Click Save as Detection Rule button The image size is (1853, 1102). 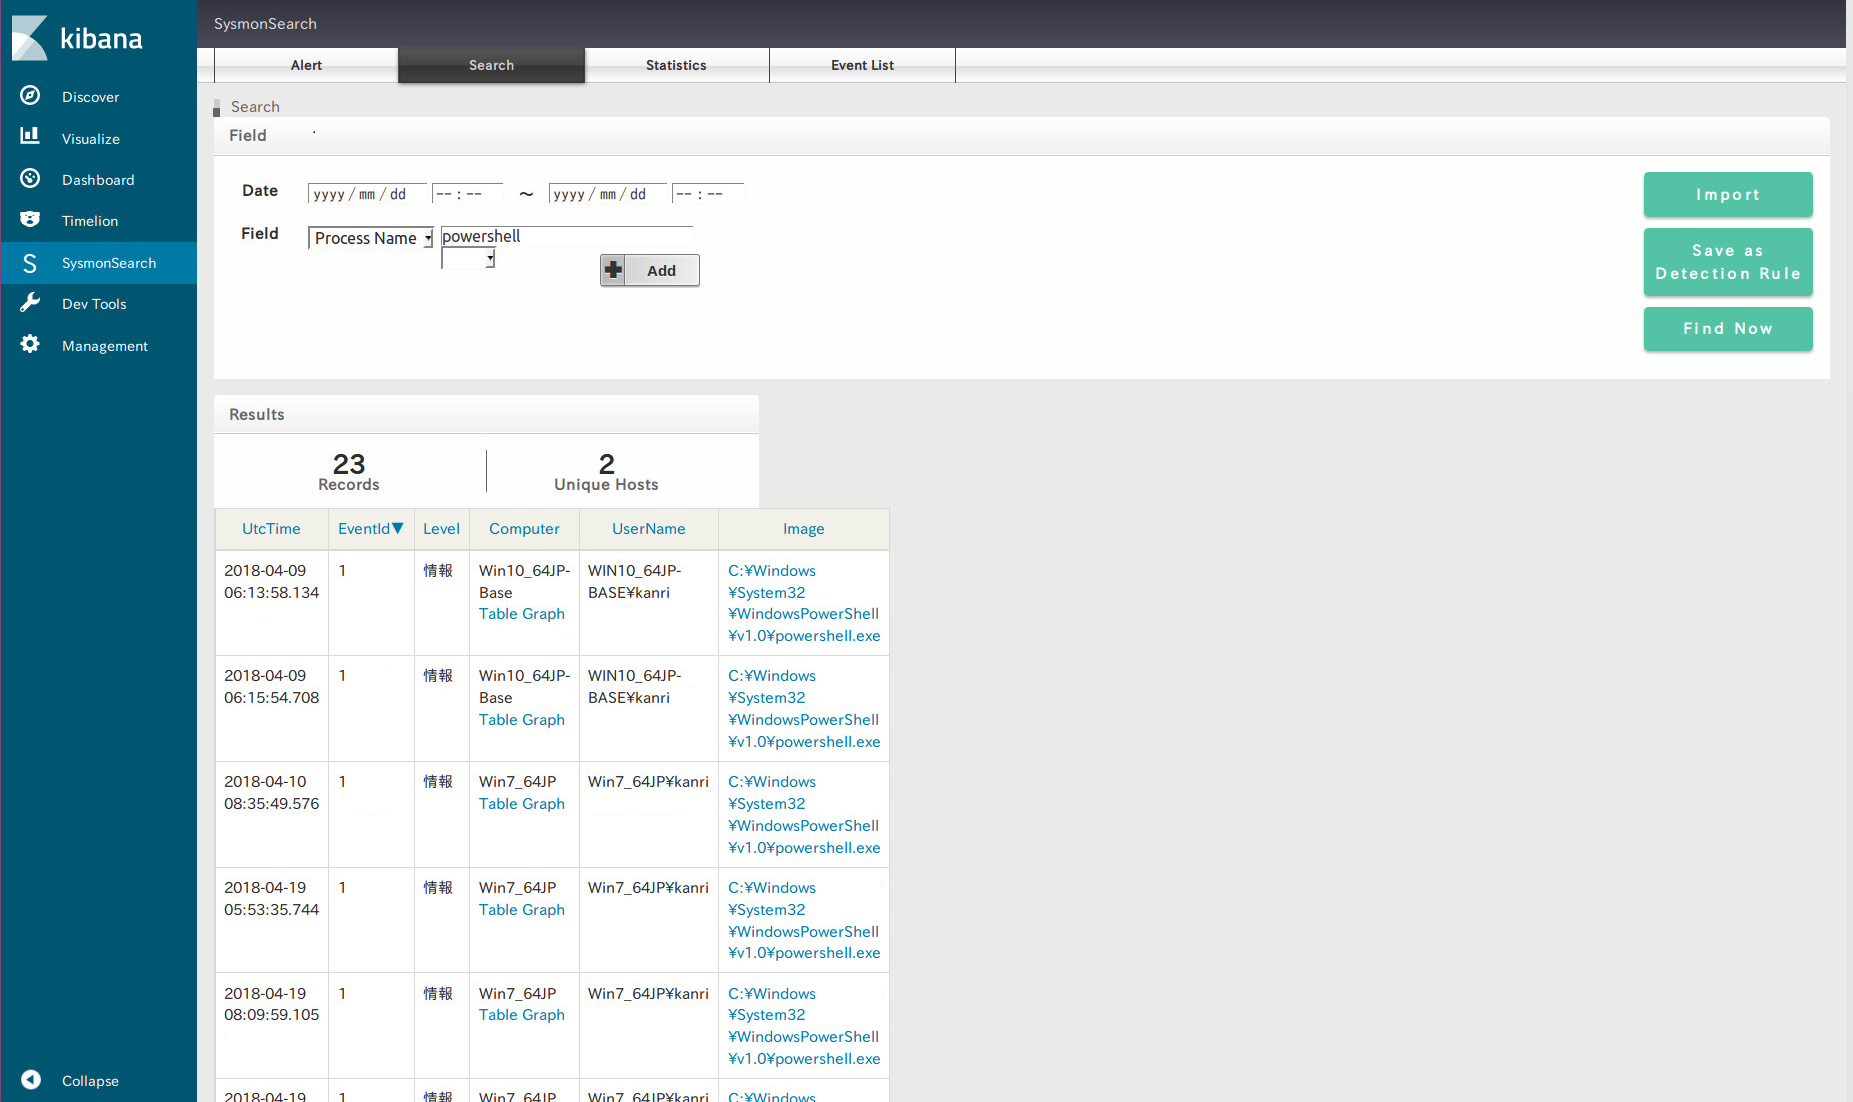(x=1728, y=262)
